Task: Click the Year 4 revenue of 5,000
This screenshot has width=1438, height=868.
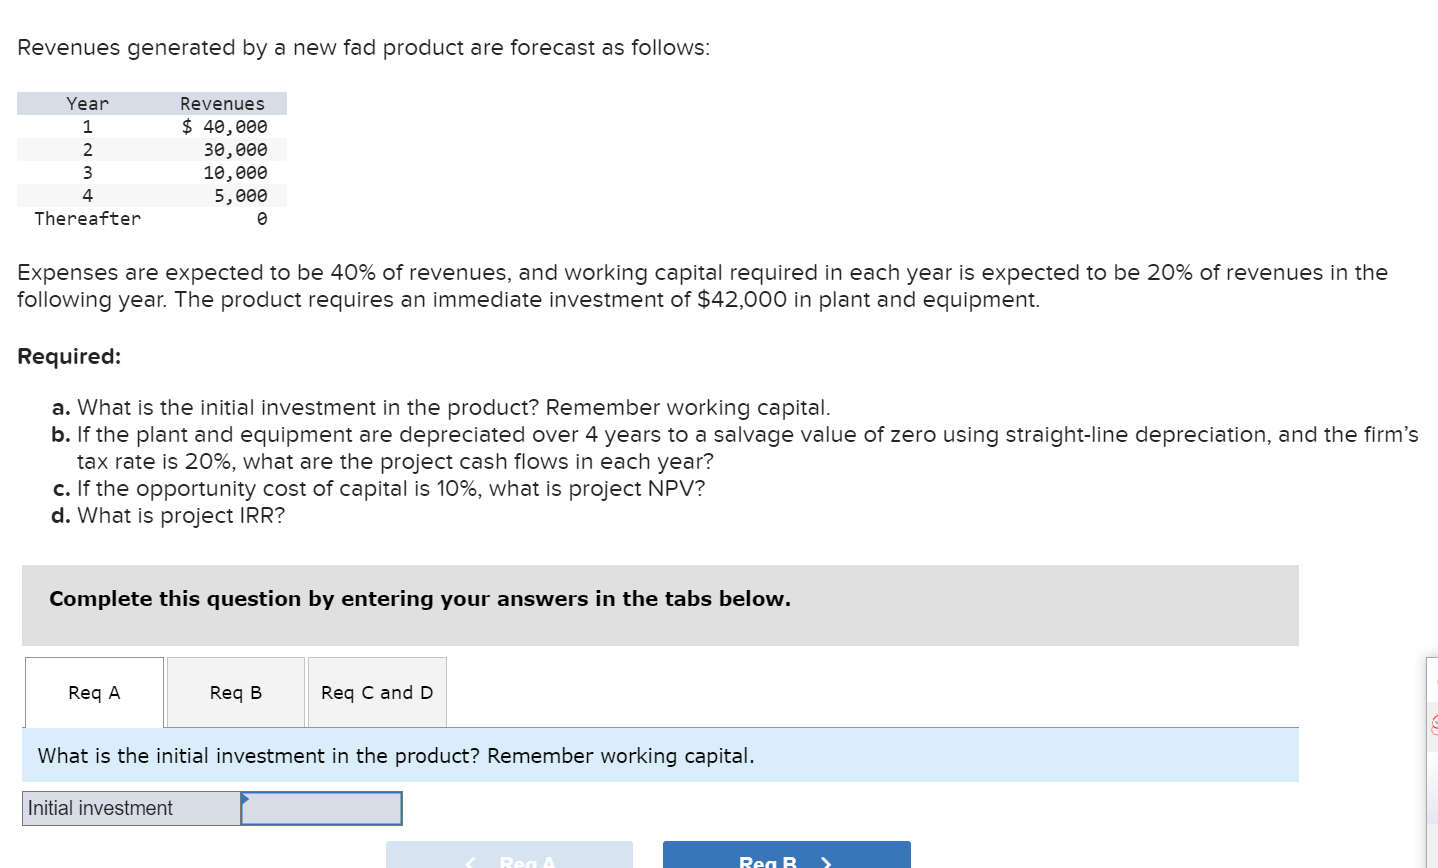Action: tap(245, 195)
